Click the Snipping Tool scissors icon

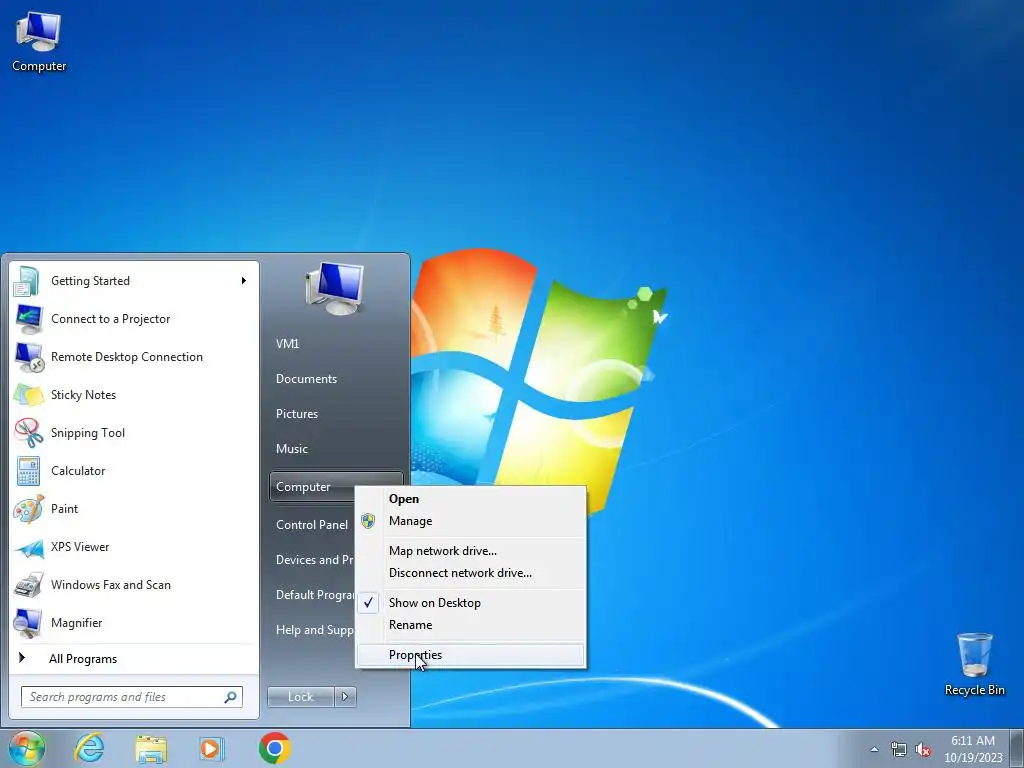(x=28, y=433)
